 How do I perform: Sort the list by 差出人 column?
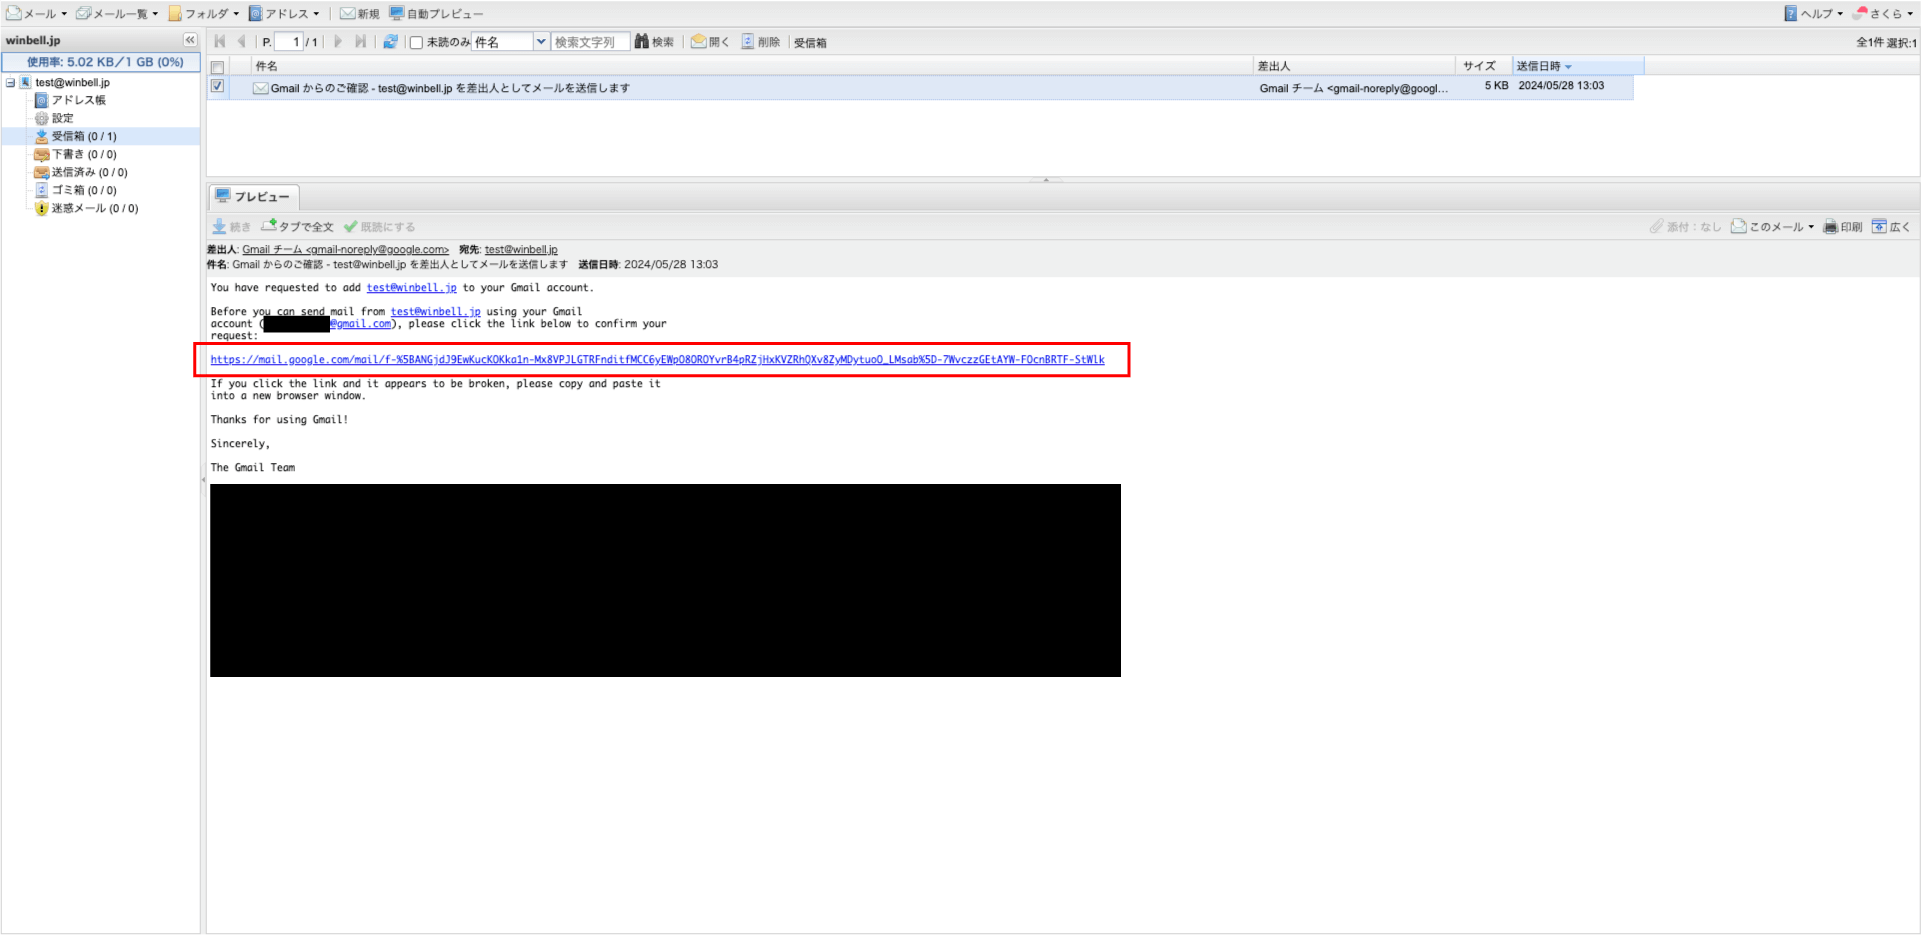(x=1355, y=66)
